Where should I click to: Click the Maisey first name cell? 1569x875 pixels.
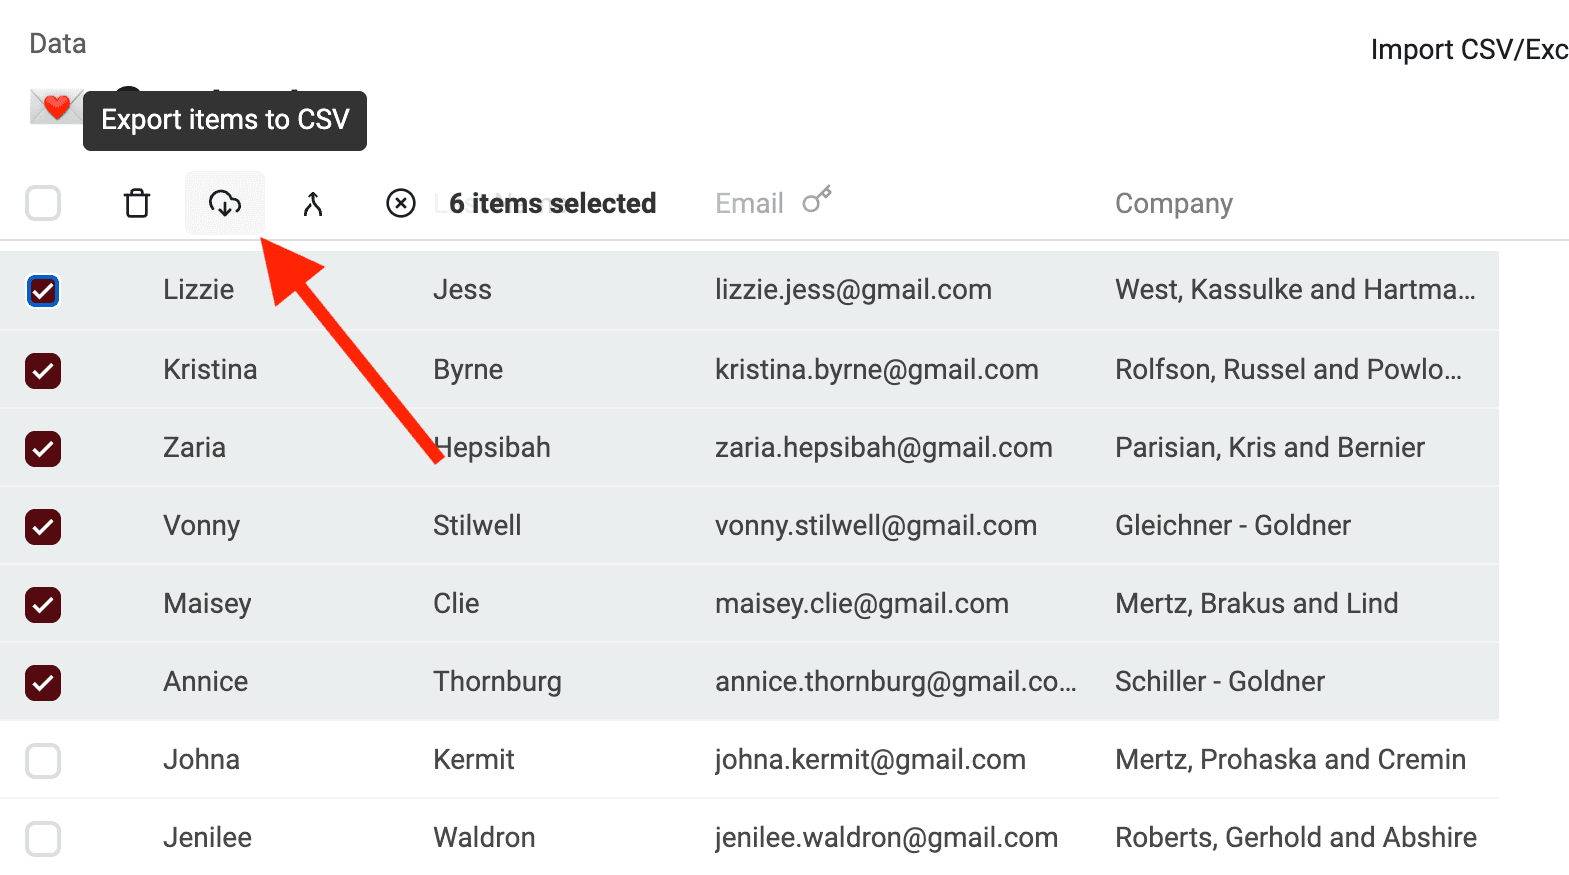[207, 604]
